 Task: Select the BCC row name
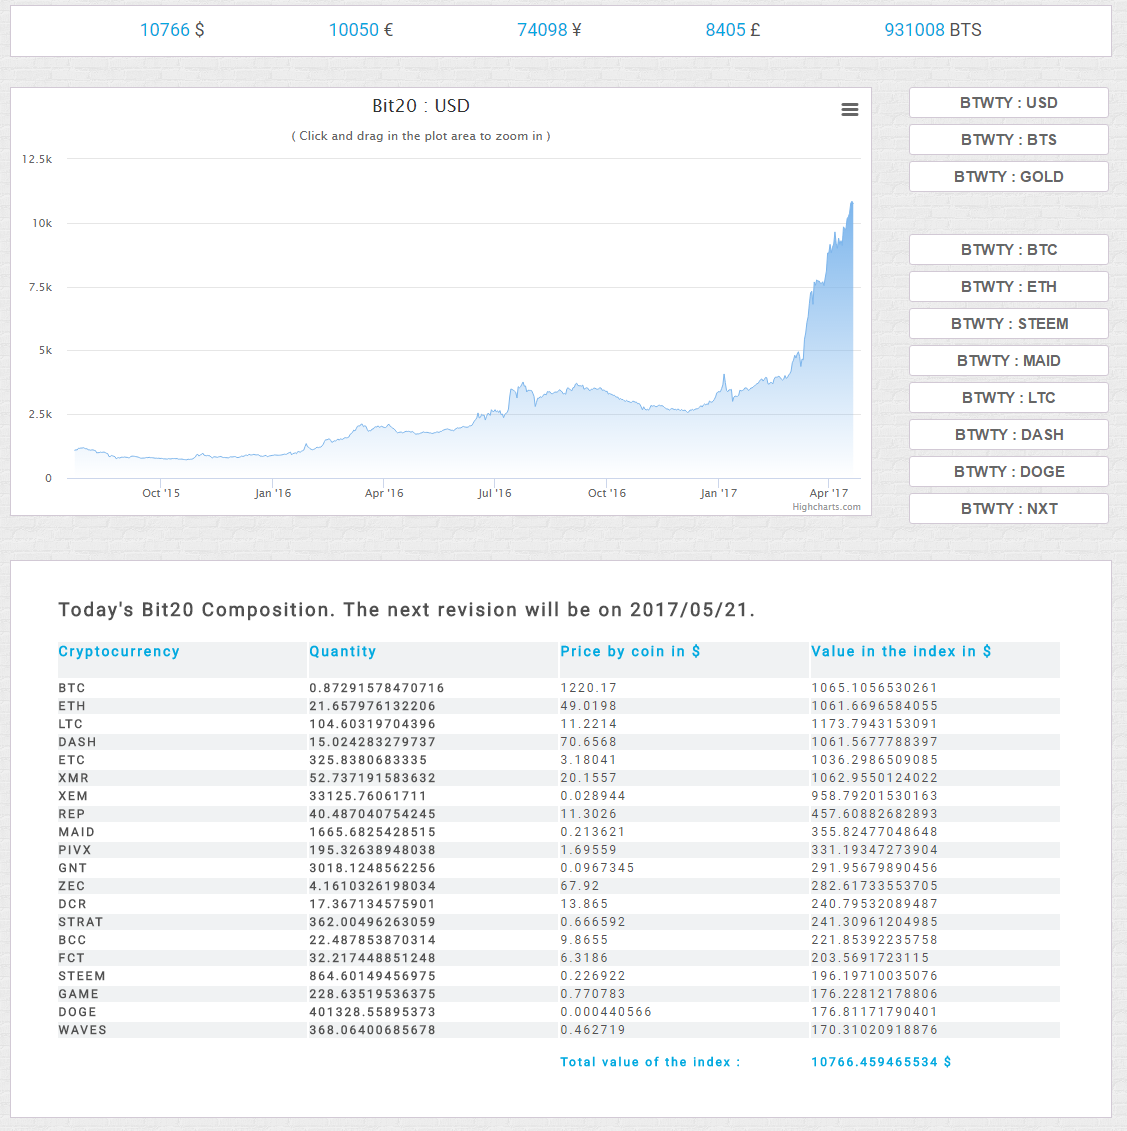72,941
